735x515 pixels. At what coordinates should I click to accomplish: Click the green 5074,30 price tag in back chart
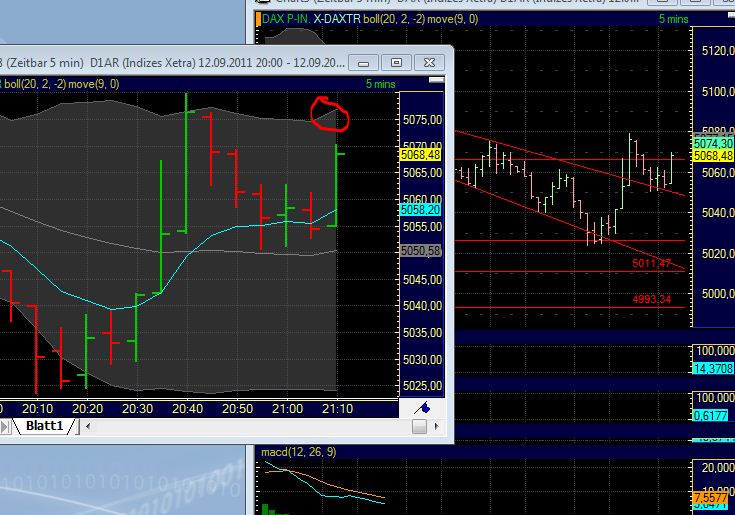pos(713,143)
